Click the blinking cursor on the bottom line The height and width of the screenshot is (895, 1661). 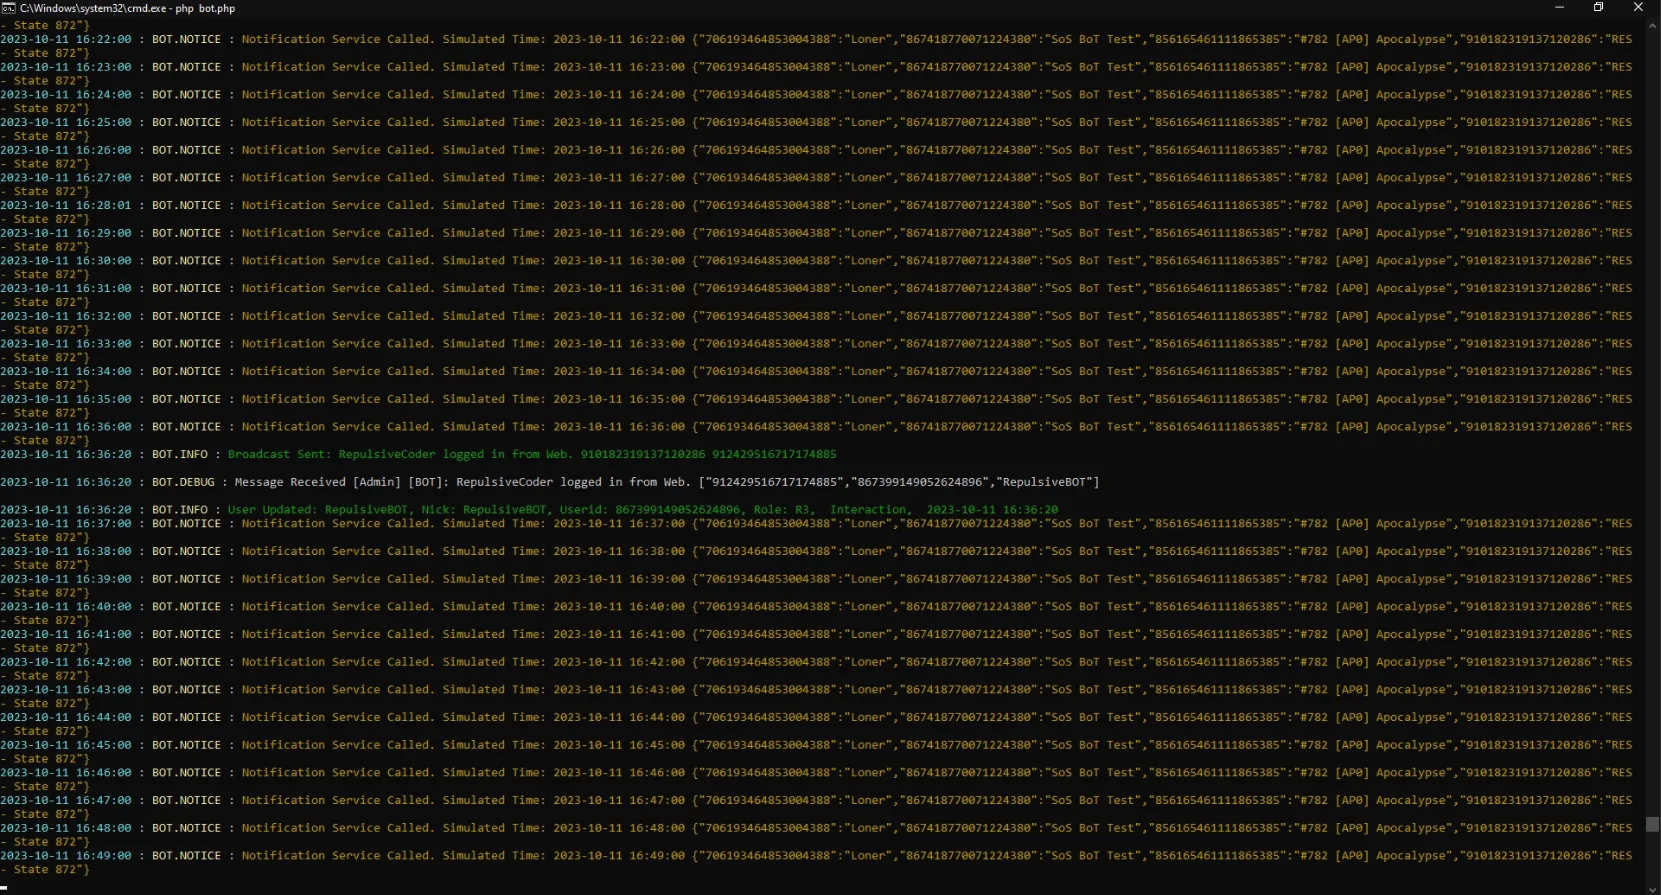pyautogui.click(x=4, y=886)
